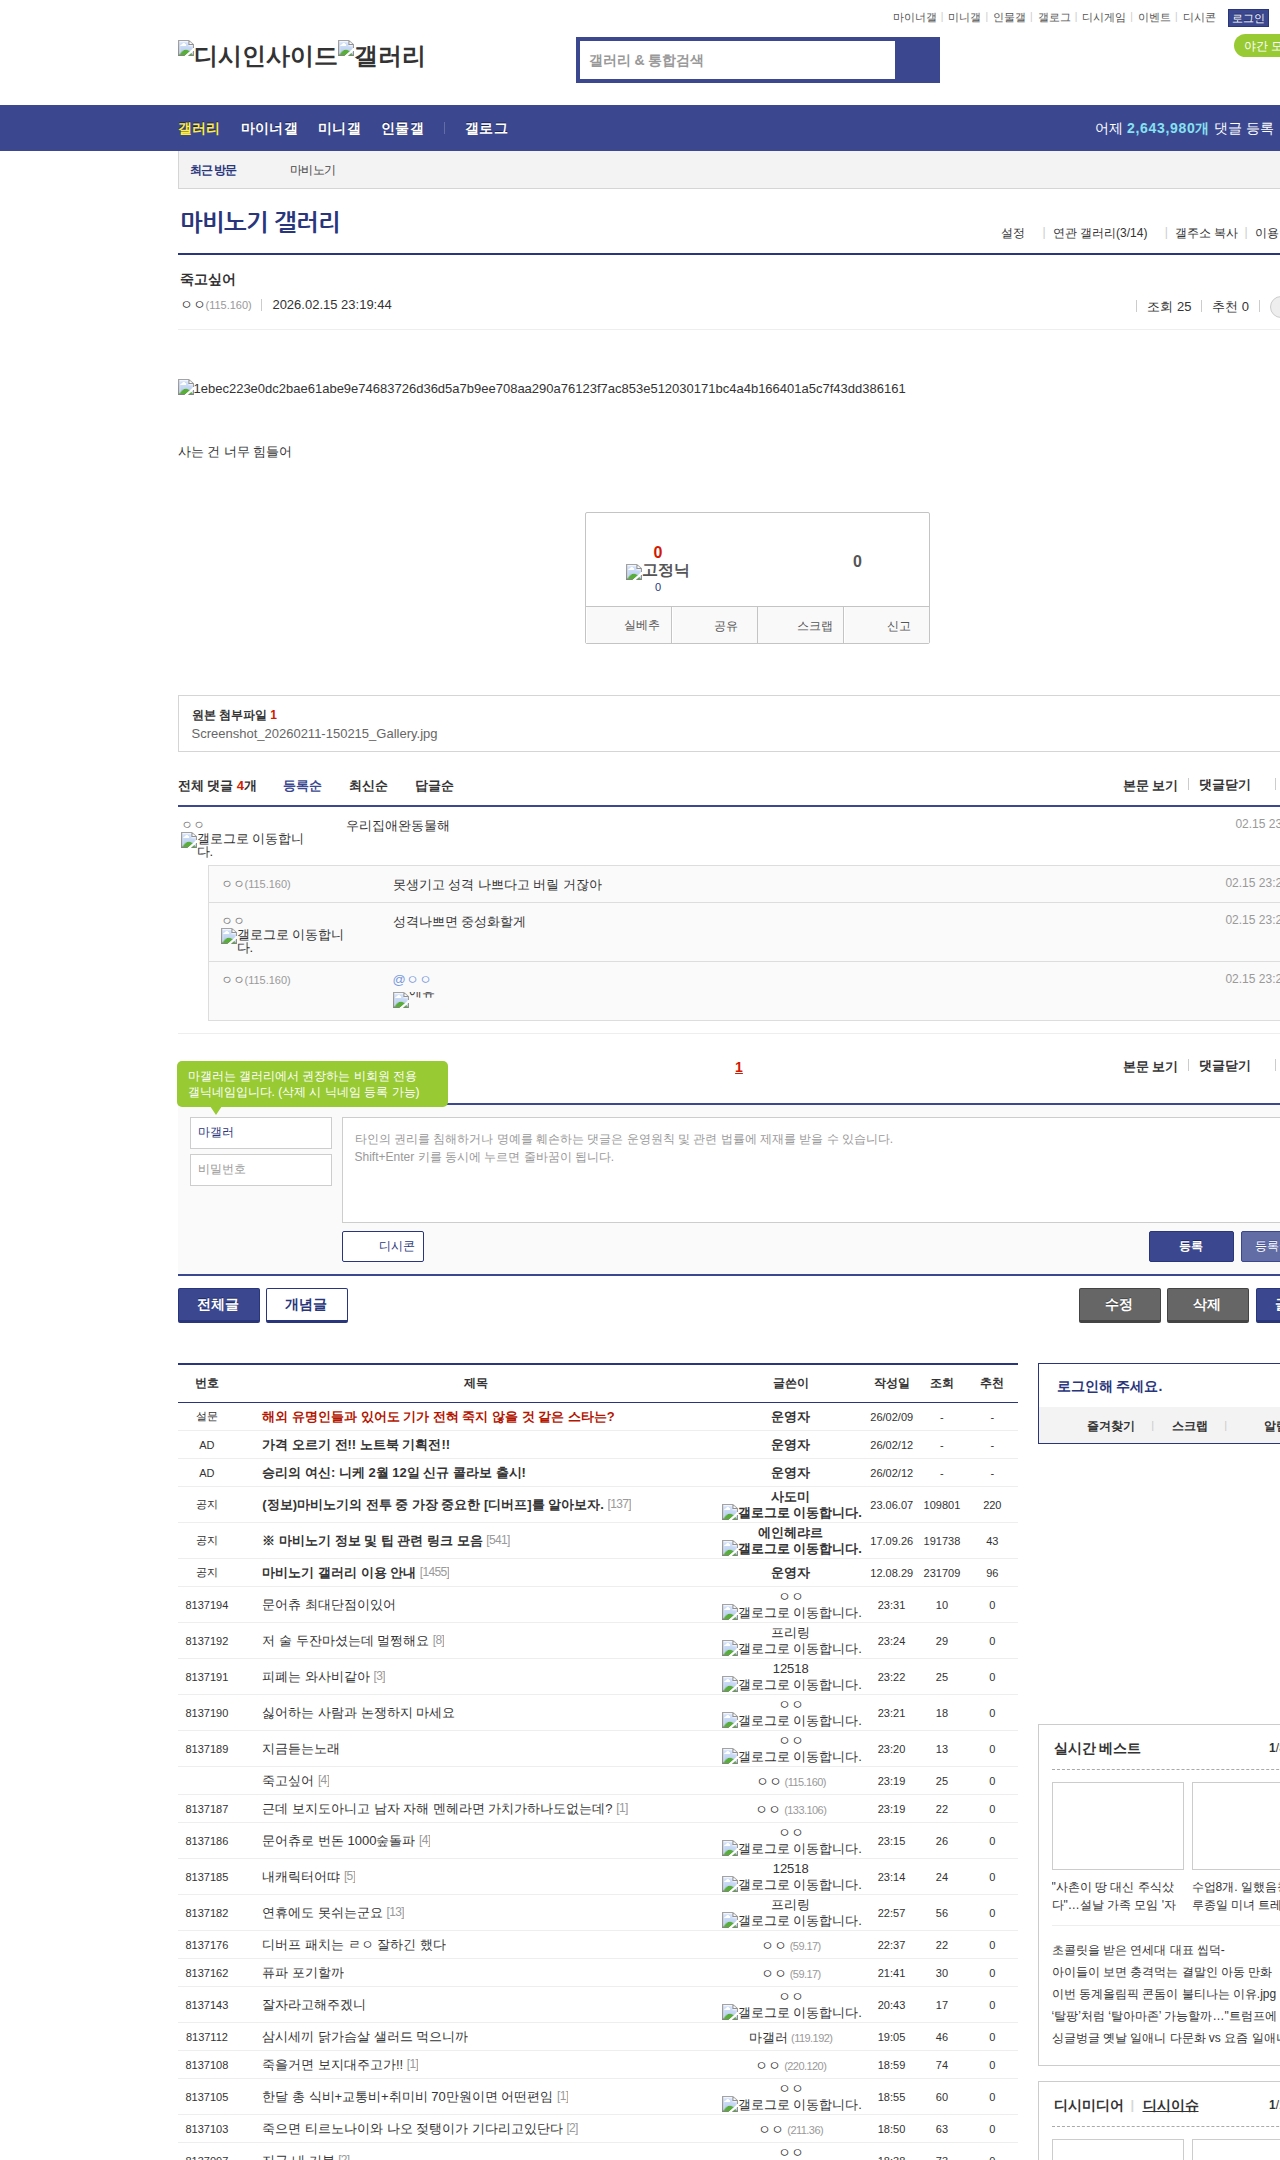
Task: Click the 삭제 button
Action: coord(1207,1305)
